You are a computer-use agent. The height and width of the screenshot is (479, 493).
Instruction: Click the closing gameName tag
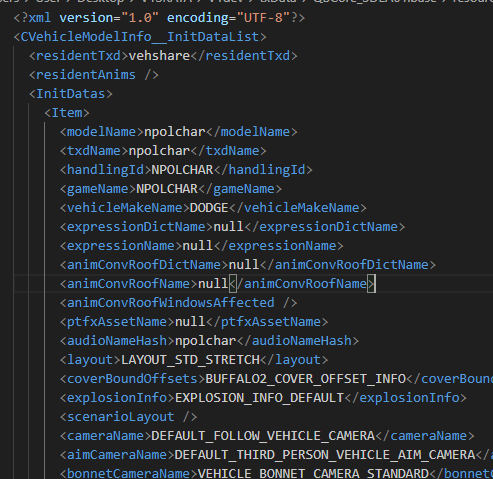[x=240, y=189]
